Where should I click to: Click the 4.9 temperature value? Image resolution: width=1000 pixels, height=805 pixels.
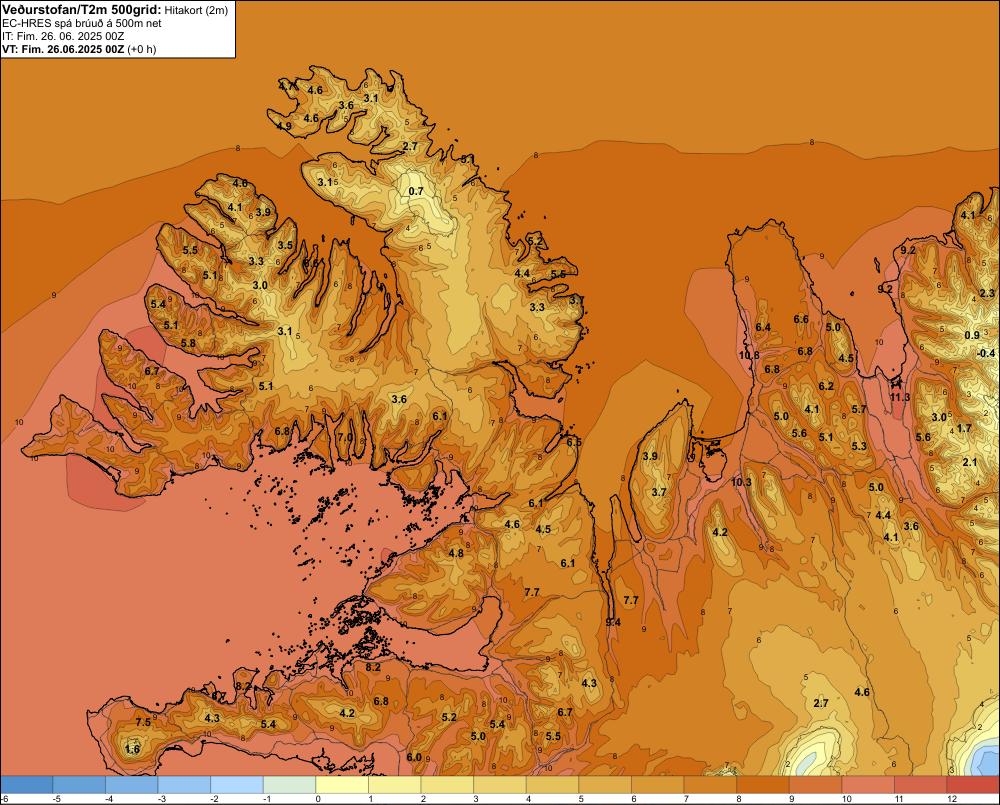click(x=284, y=126)
